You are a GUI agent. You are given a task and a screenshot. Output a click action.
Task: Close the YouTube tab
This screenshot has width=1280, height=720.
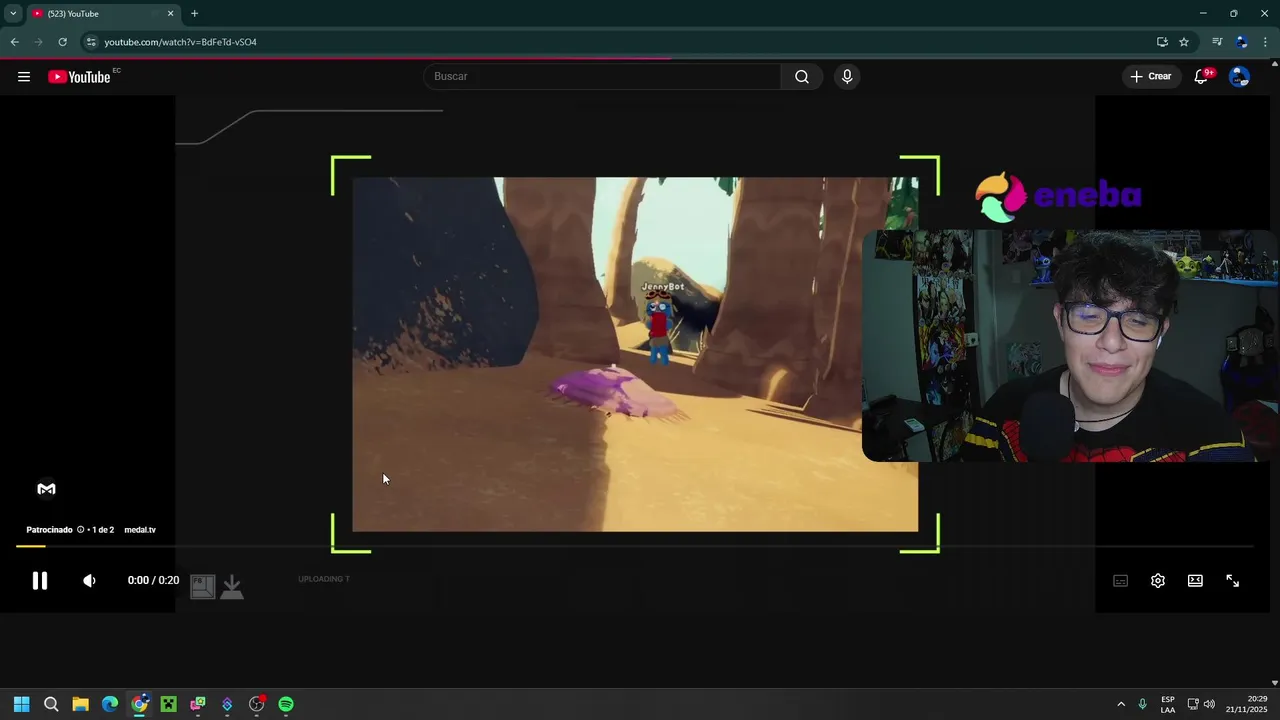coord(170,14)
